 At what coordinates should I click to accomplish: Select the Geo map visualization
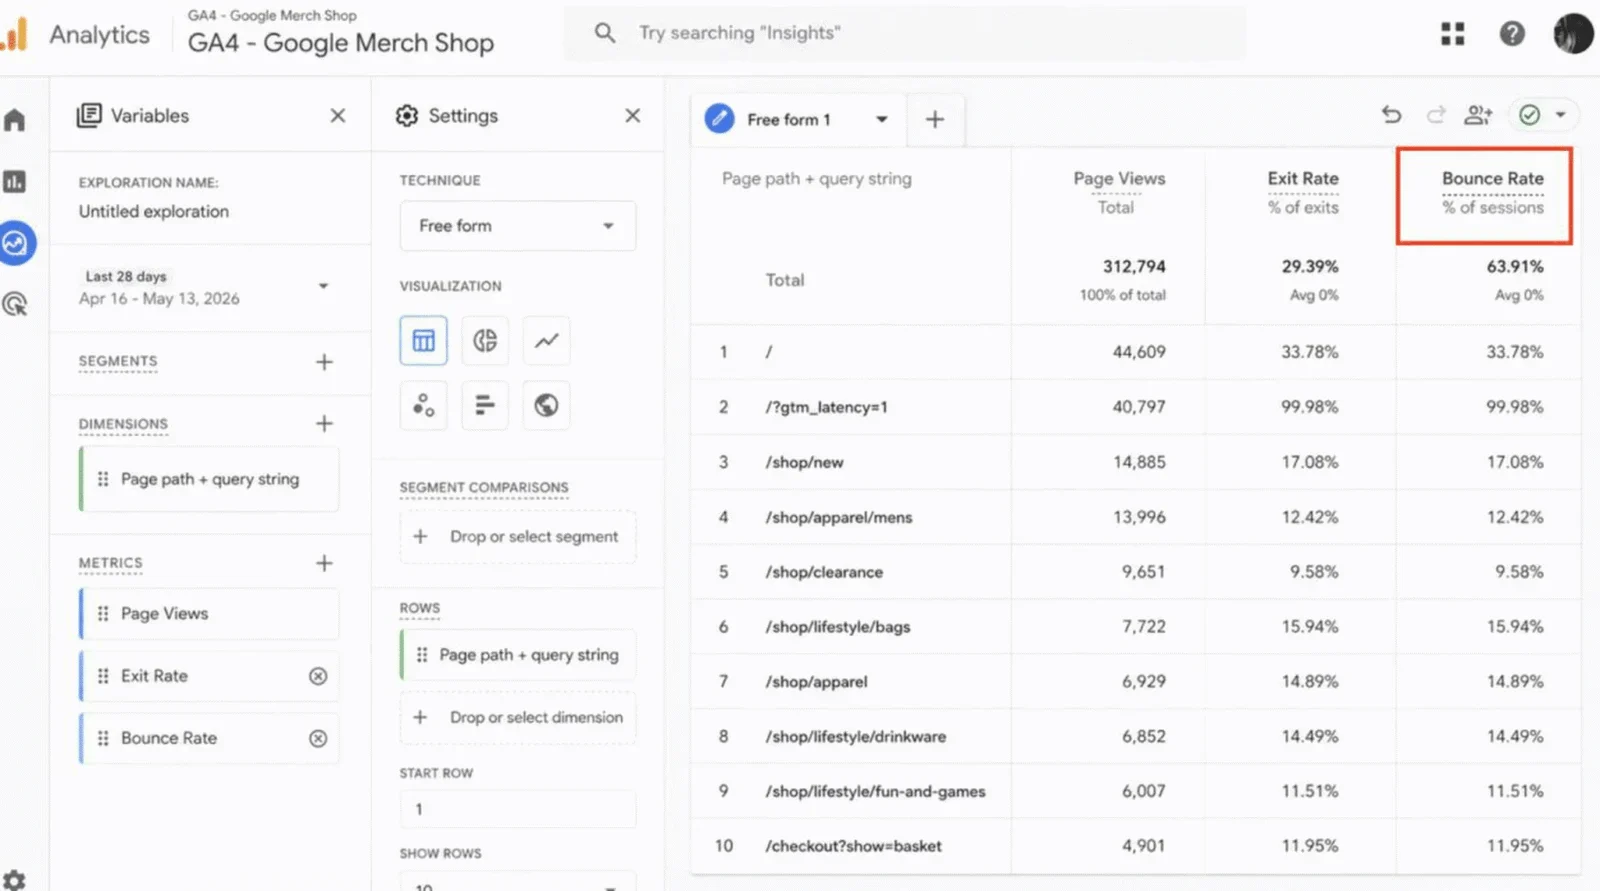tap(546, 405)
